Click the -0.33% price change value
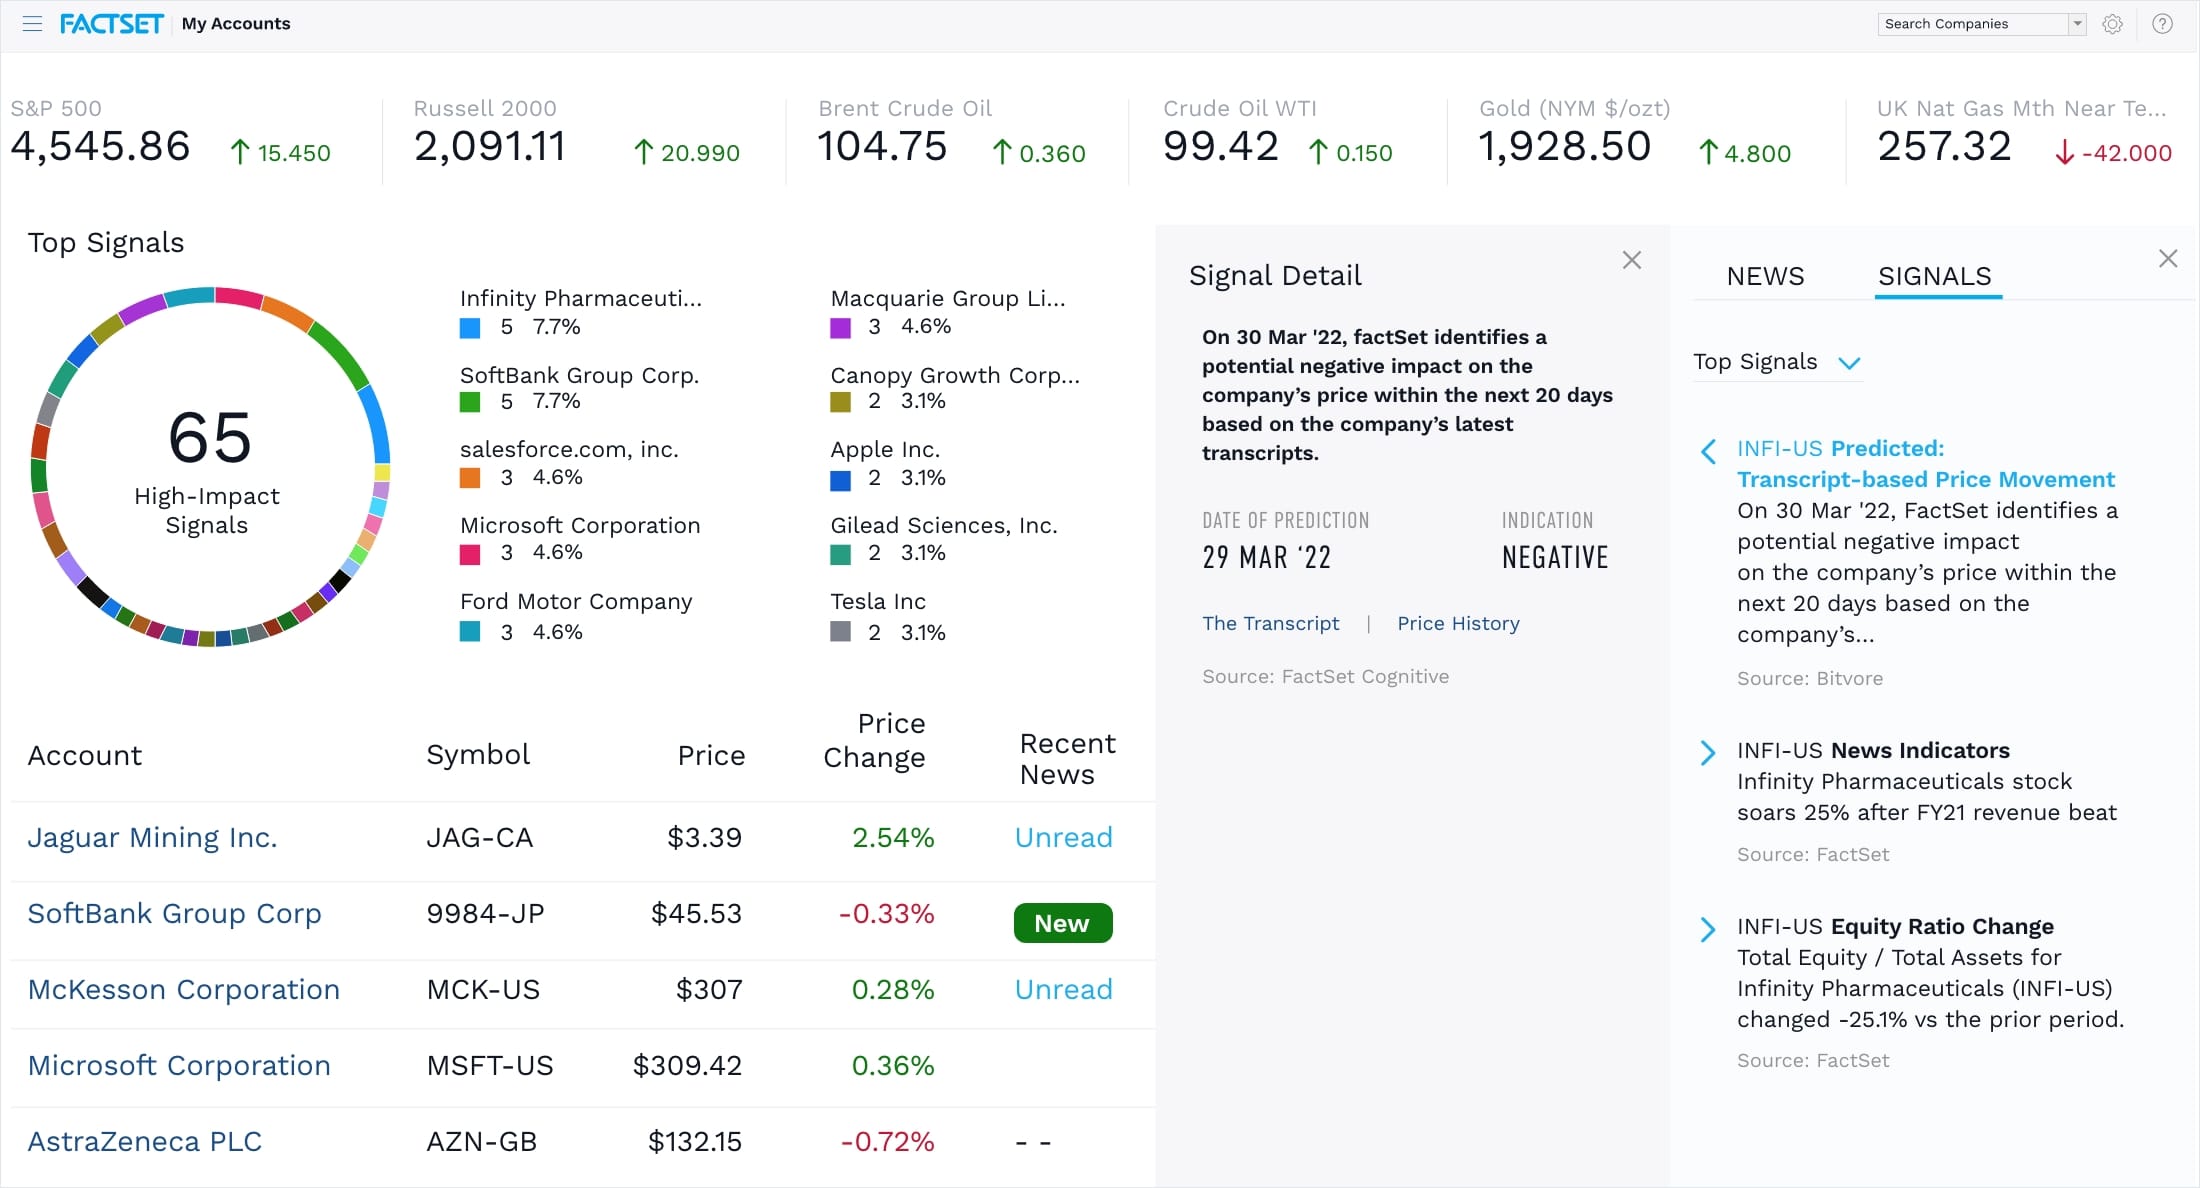Image resolution: width=2200 pixels, height=1188 pixels. coord(887,913)
